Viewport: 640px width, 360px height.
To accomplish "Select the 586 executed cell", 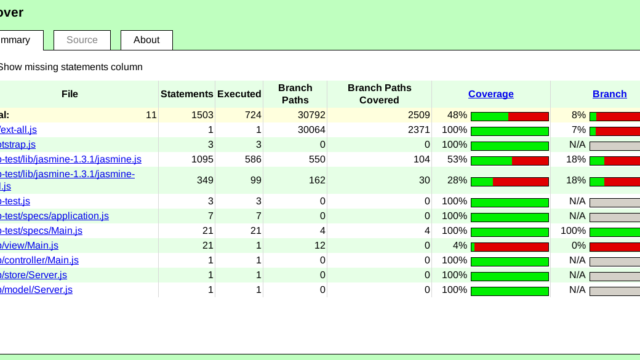I will (239, 159).
